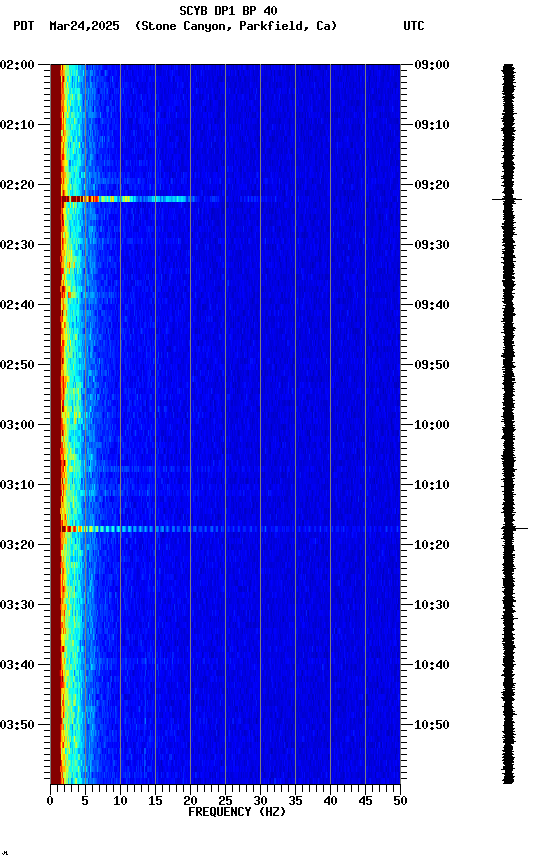Screen dimensions: 552x864
Task: Click the 45 Hz frequency tick label
Action: point(365,801)
